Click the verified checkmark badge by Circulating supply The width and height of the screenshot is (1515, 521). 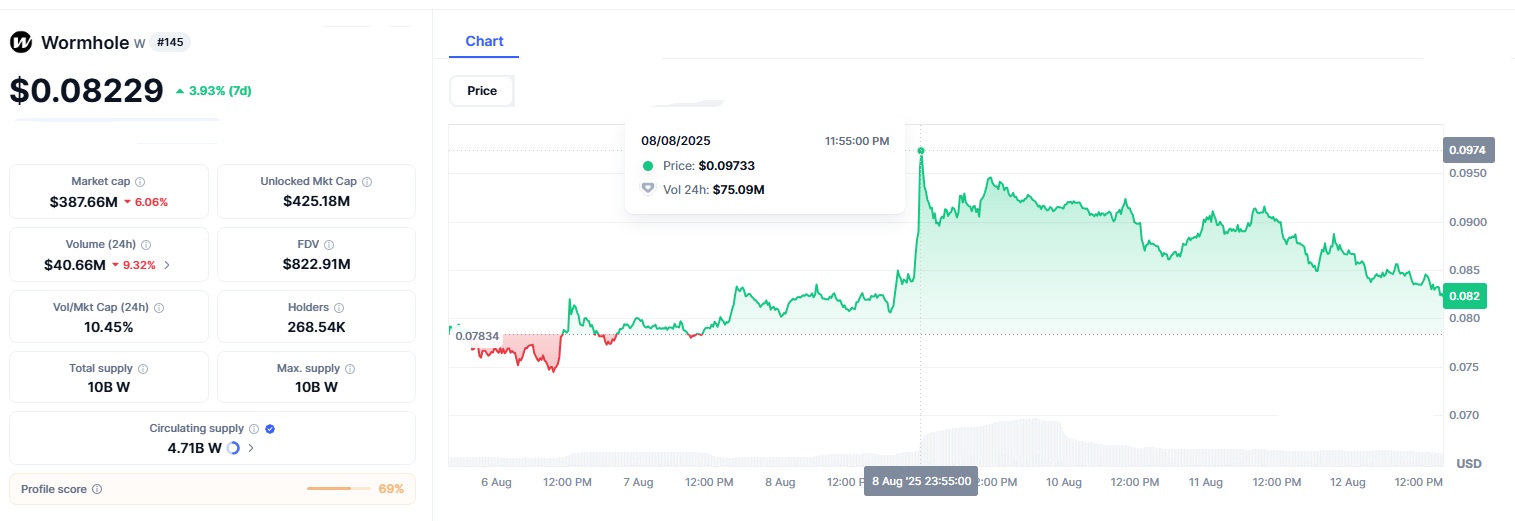click(270, 429)
